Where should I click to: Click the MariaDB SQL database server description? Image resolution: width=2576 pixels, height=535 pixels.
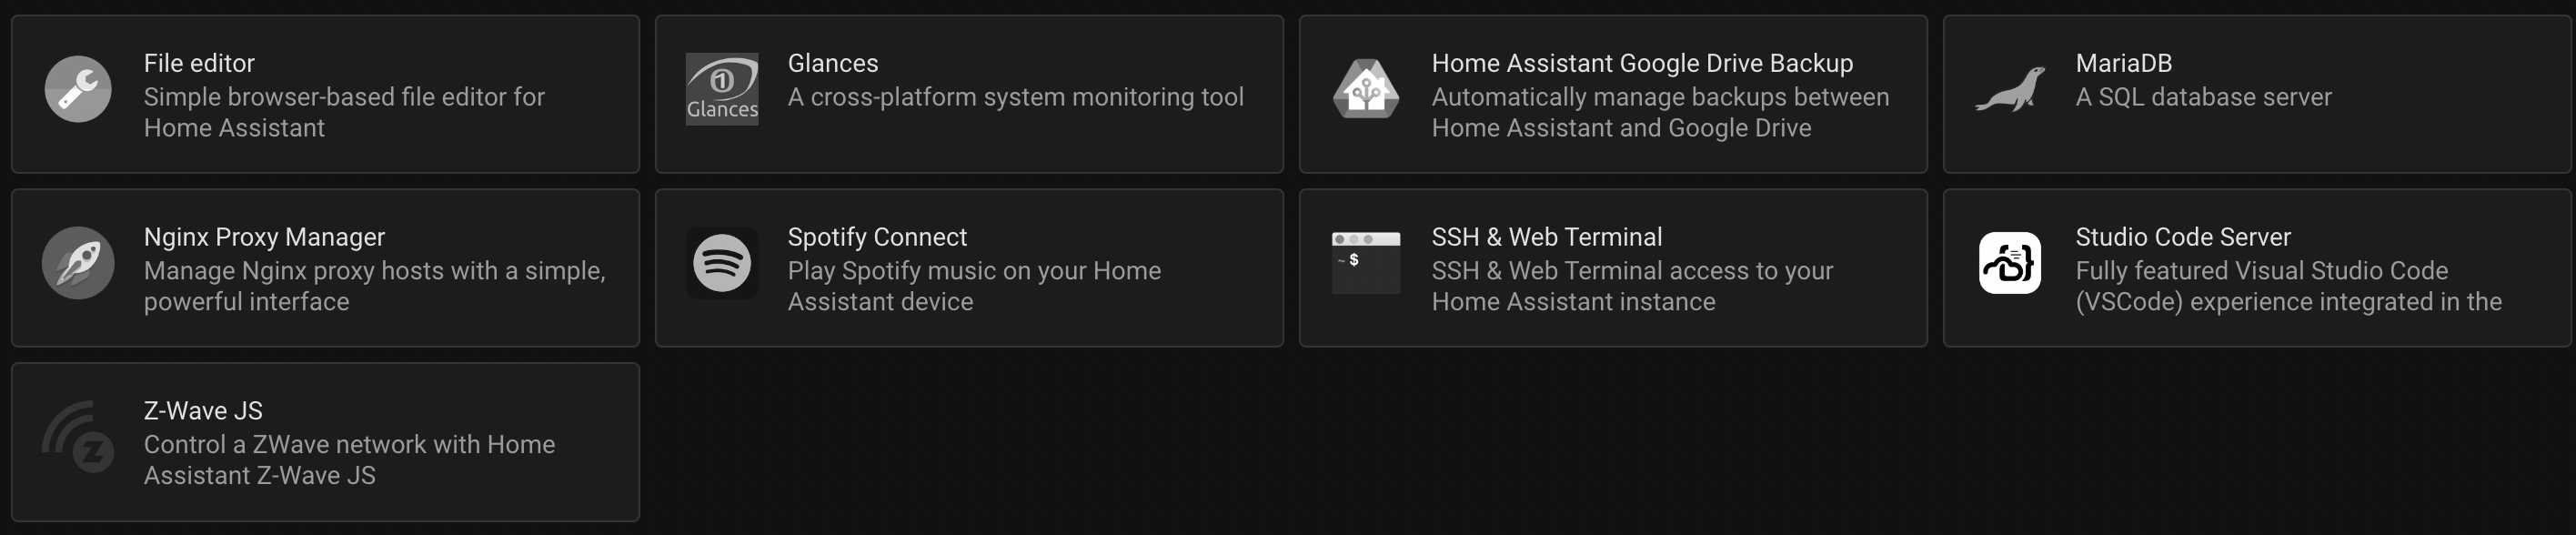2203,97
